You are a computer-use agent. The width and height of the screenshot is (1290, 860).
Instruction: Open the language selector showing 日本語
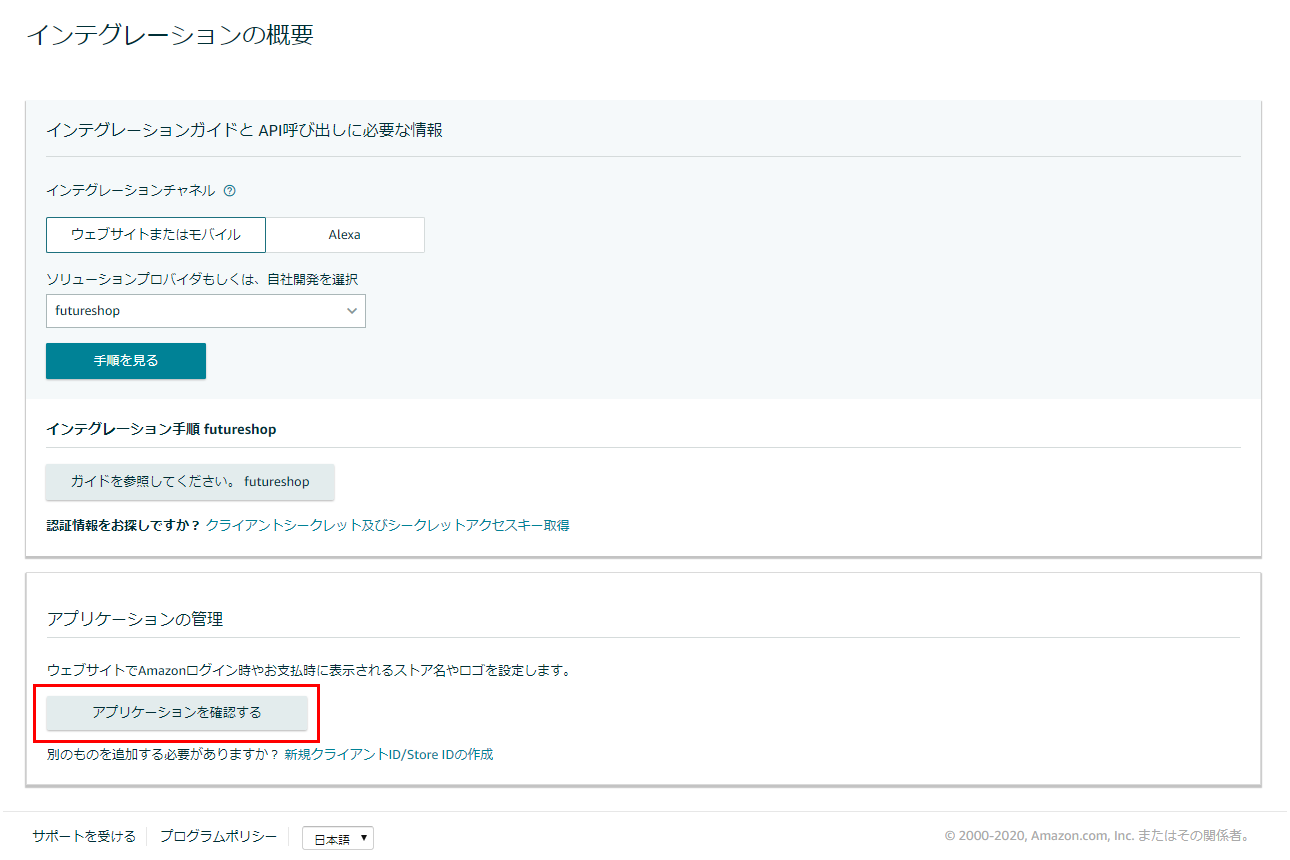click(x=337, y=837)
